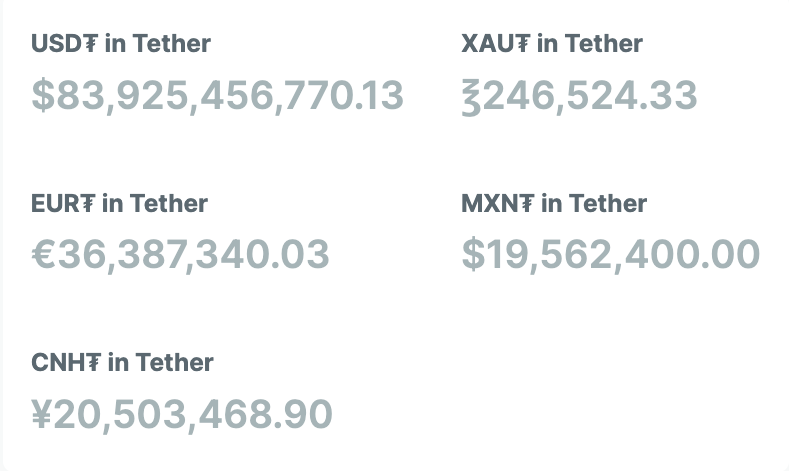
Task: Click the euro sign before 36,387,340.03
Action: (44, 255)
